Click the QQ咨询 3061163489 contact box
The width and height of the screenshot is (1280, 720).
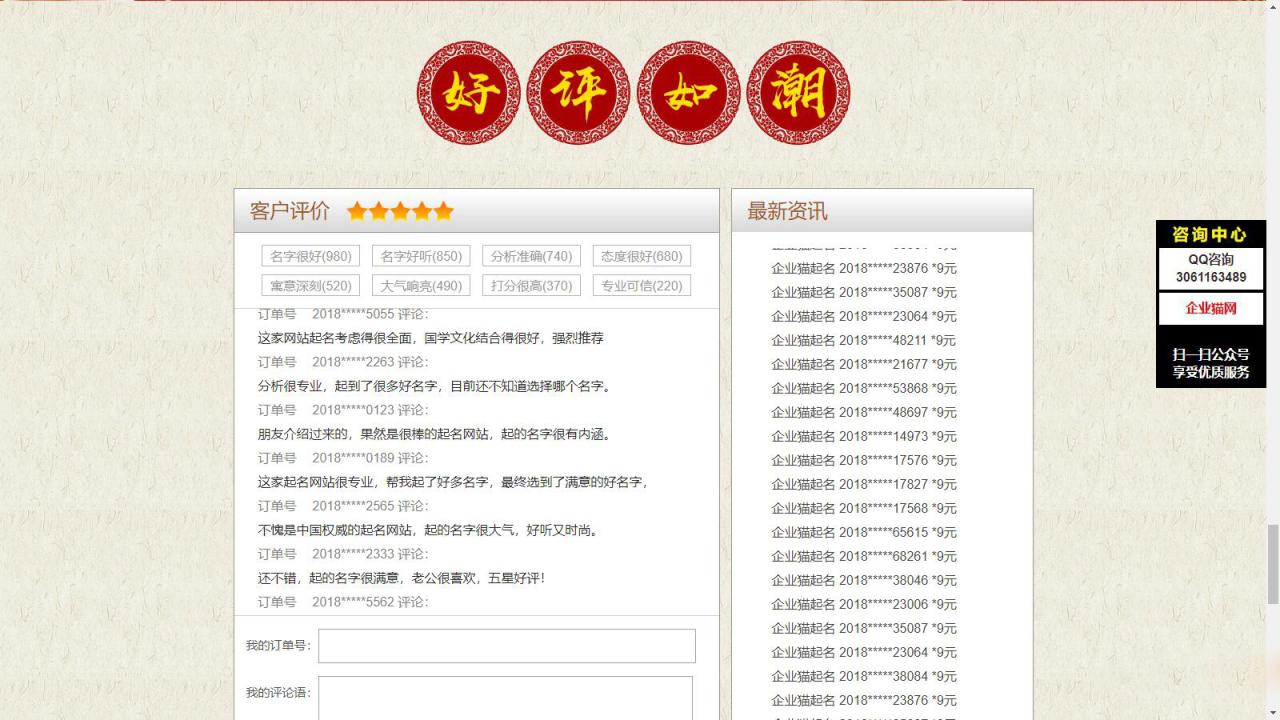coord(1210,268)
